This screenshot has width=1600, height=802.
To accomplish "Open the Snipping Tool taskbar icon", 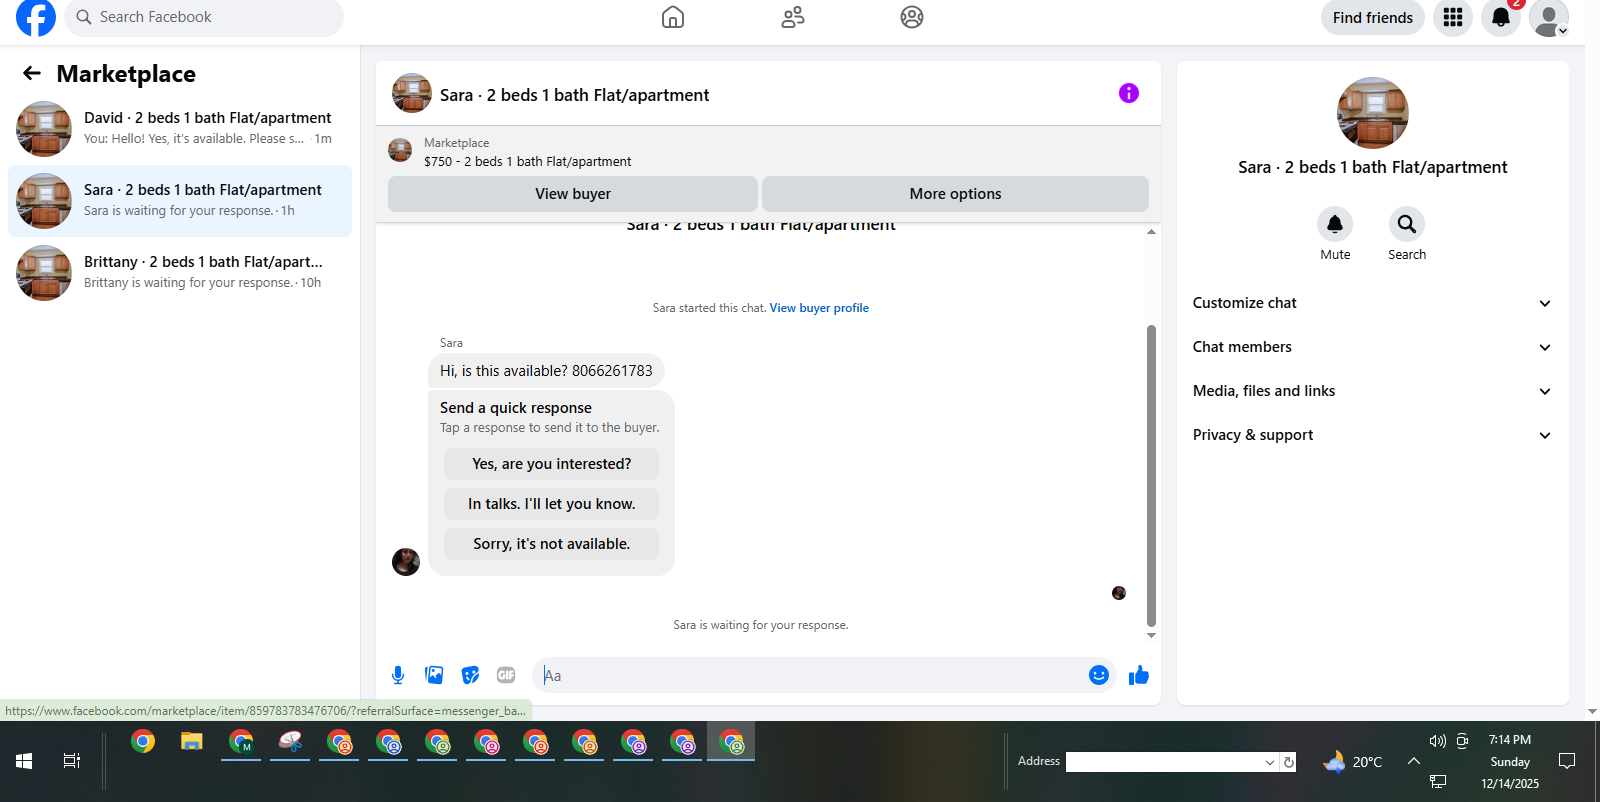I will 290,742.
